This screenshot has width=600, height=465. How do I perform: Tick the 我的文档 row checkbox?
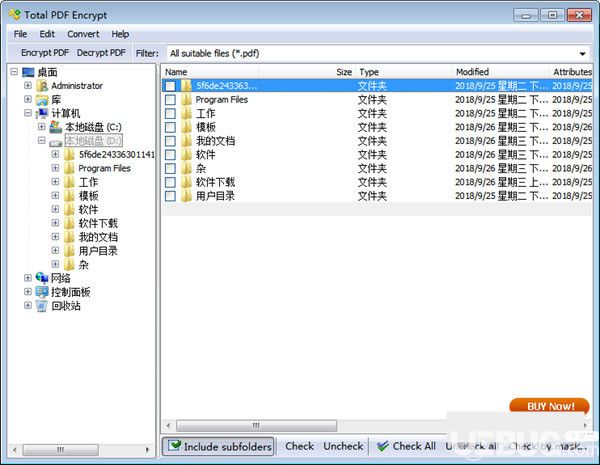(170, 141)
